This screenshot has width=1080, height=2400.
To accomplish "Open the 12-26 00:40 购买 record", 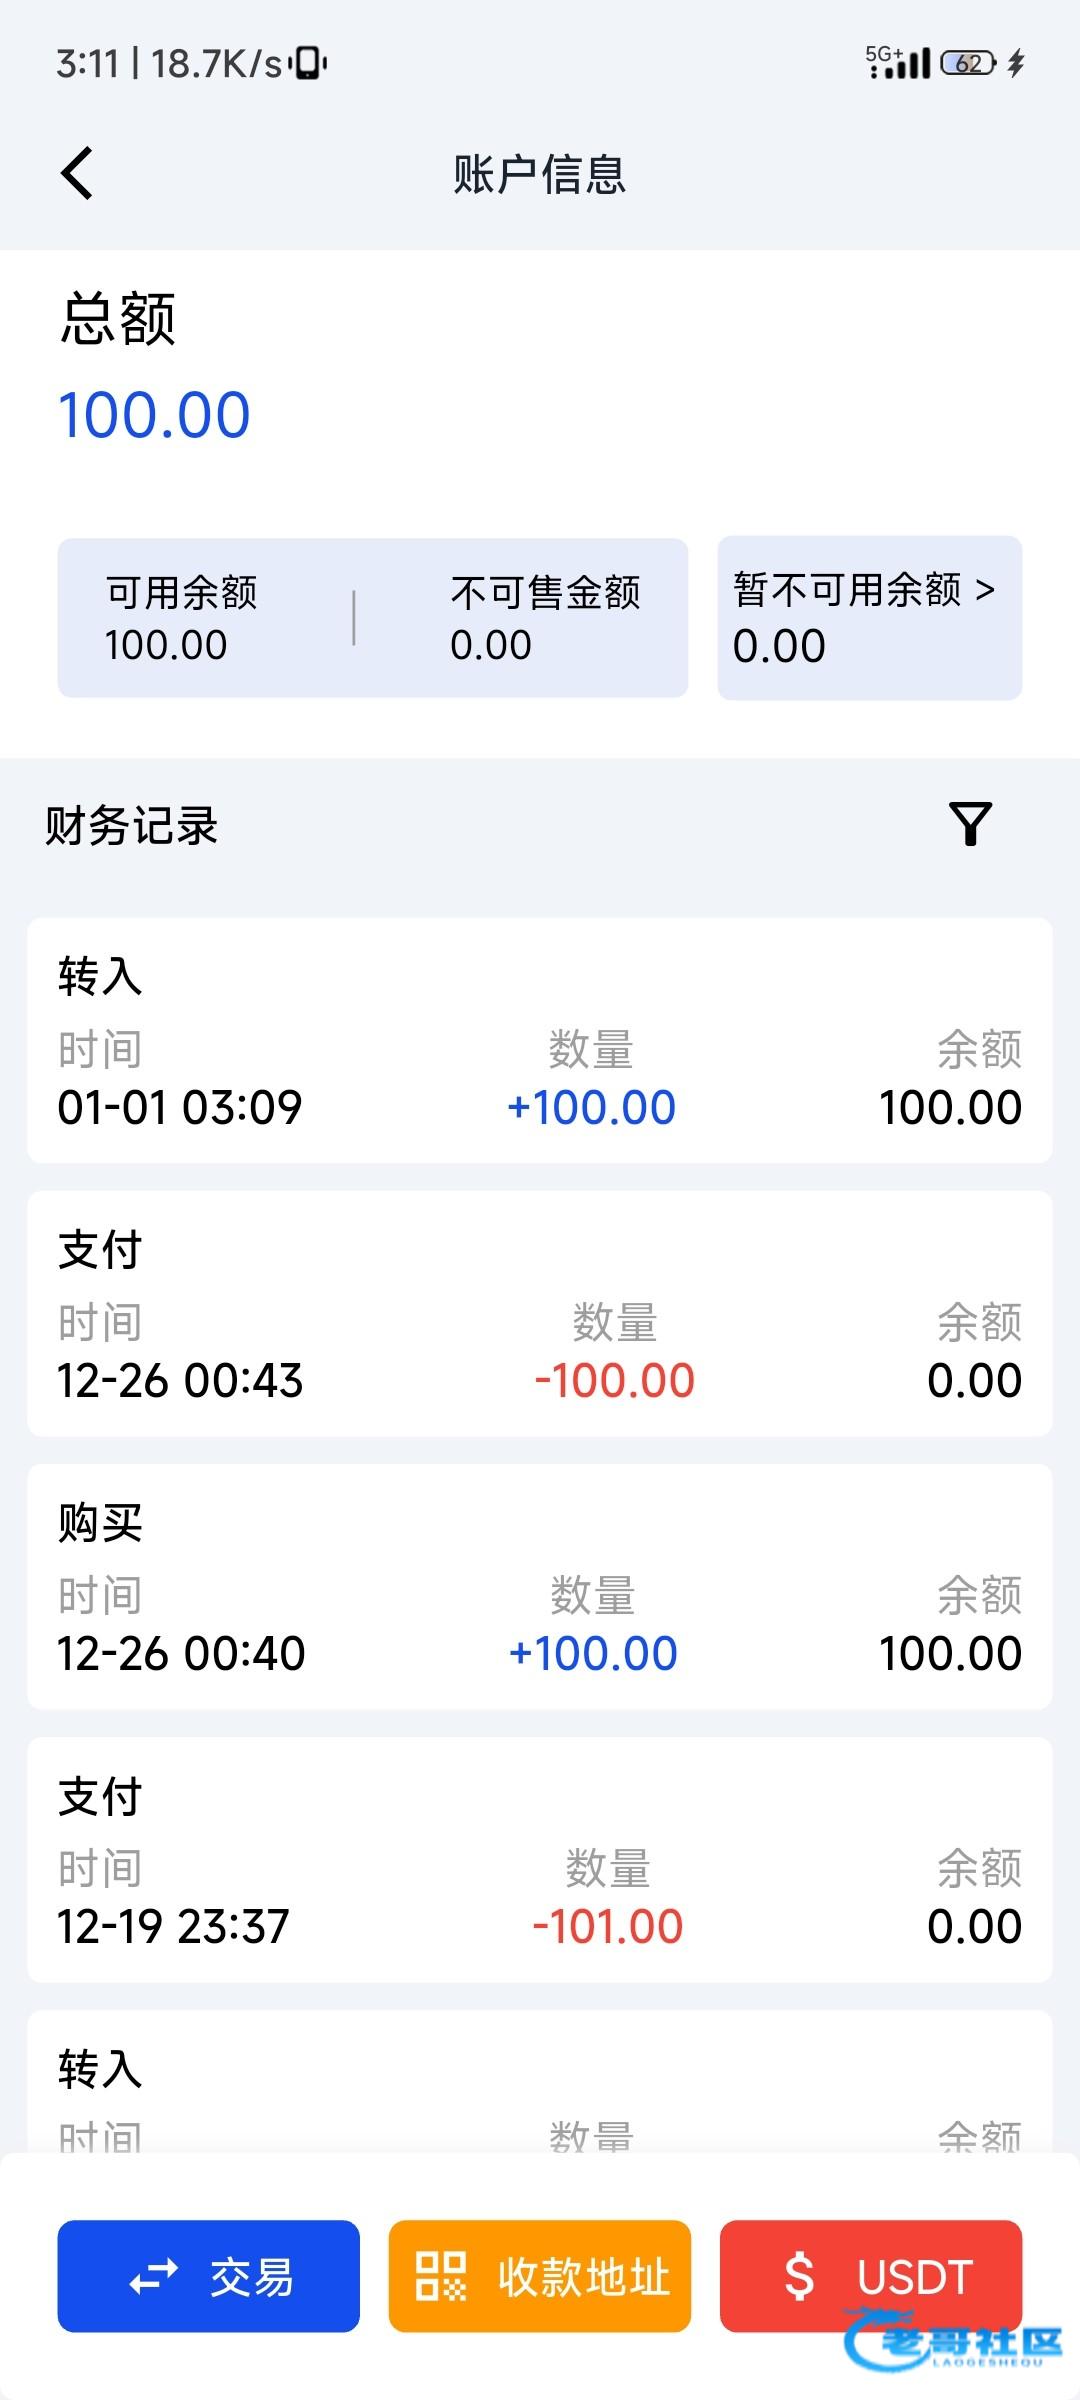I will tap(540, 1586).
